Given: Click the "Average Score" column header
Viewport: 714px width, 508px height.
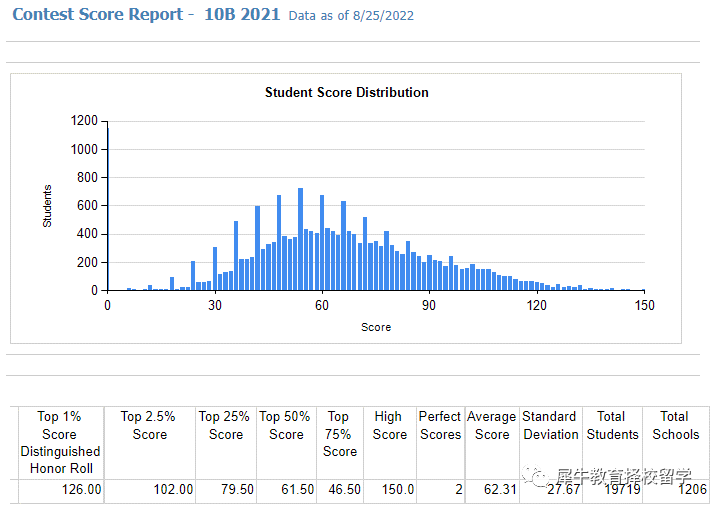Looking at the screenshot, I should (492, 425).
